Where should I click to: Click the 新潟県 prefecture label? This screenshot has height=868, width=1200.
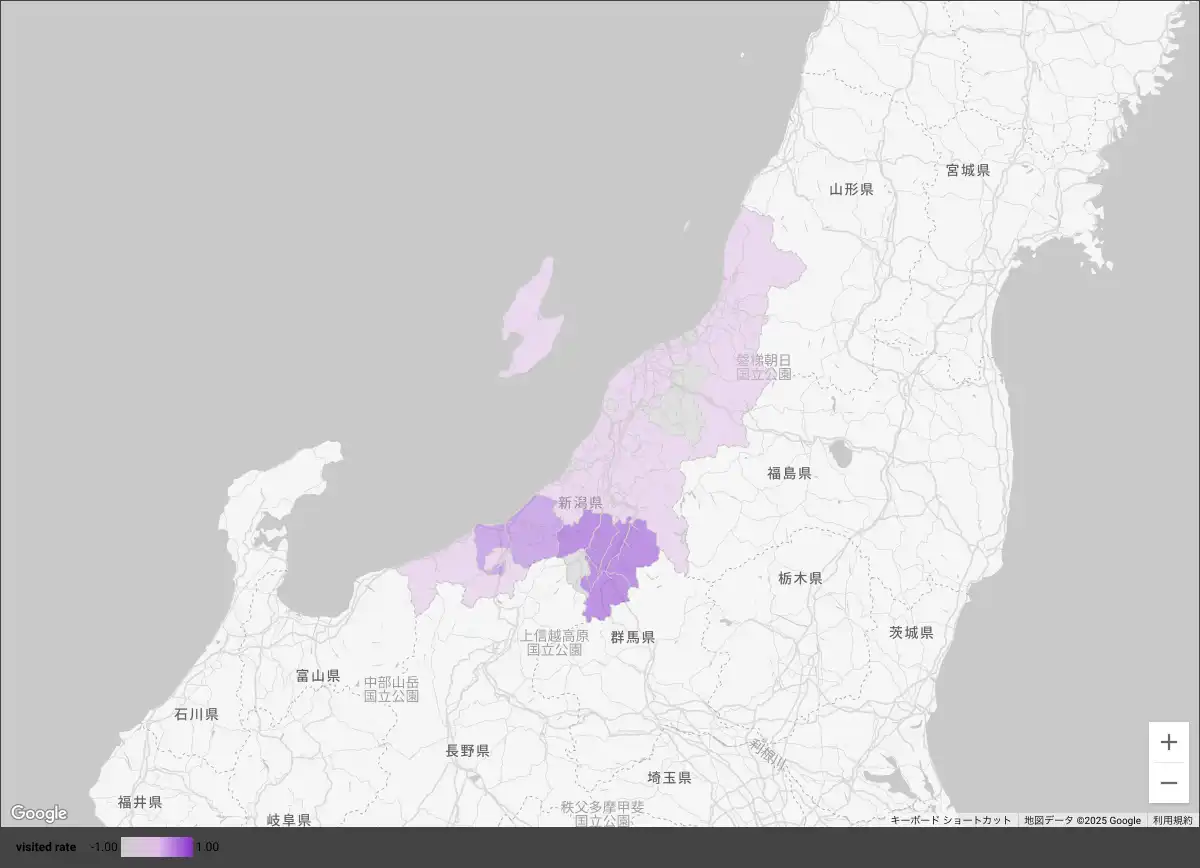[x=580, y=503]
